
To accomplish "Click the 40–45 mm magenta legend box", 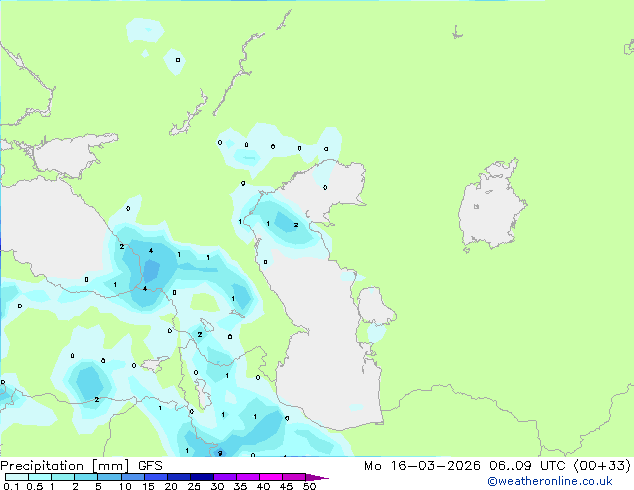I will [x=271, y=477].
